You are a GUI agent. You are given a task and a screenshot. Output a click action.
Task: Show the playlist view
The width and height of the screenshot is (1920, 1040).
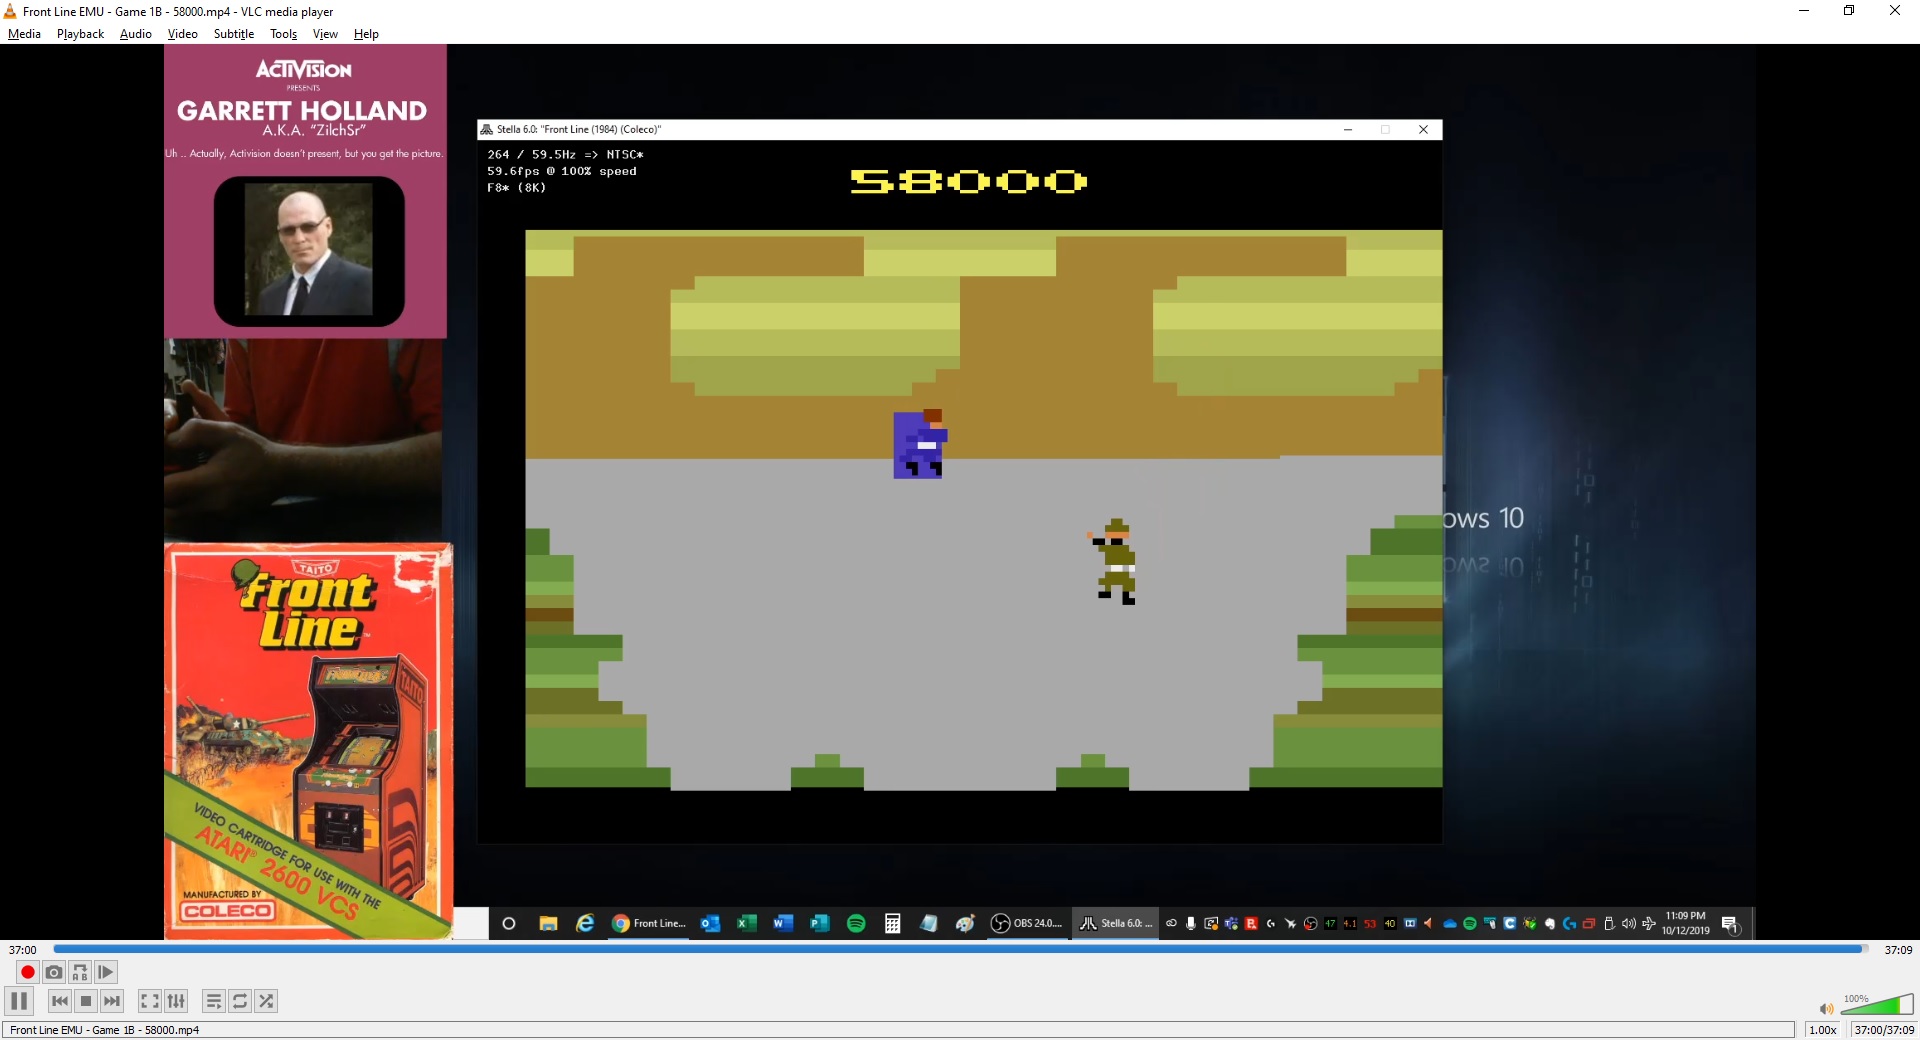pos(214,1001)
